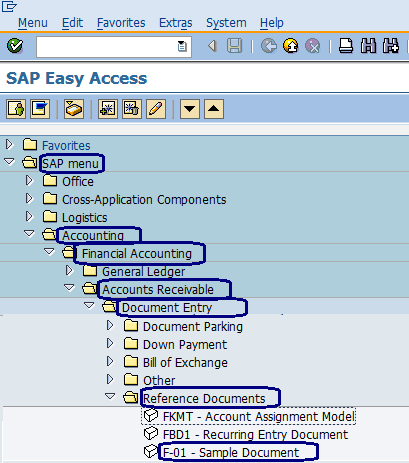Open the Favorites menu in menu bar

[121, 23]
